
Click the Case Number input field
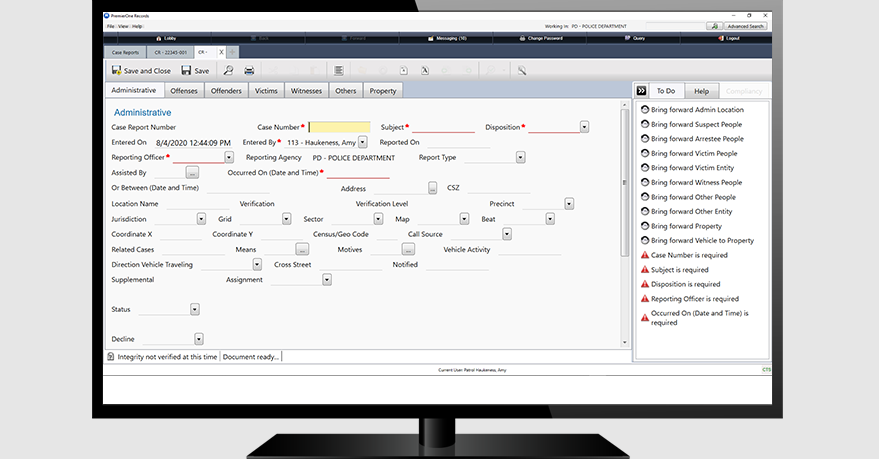pyautogui.click(x=340, y=127)
